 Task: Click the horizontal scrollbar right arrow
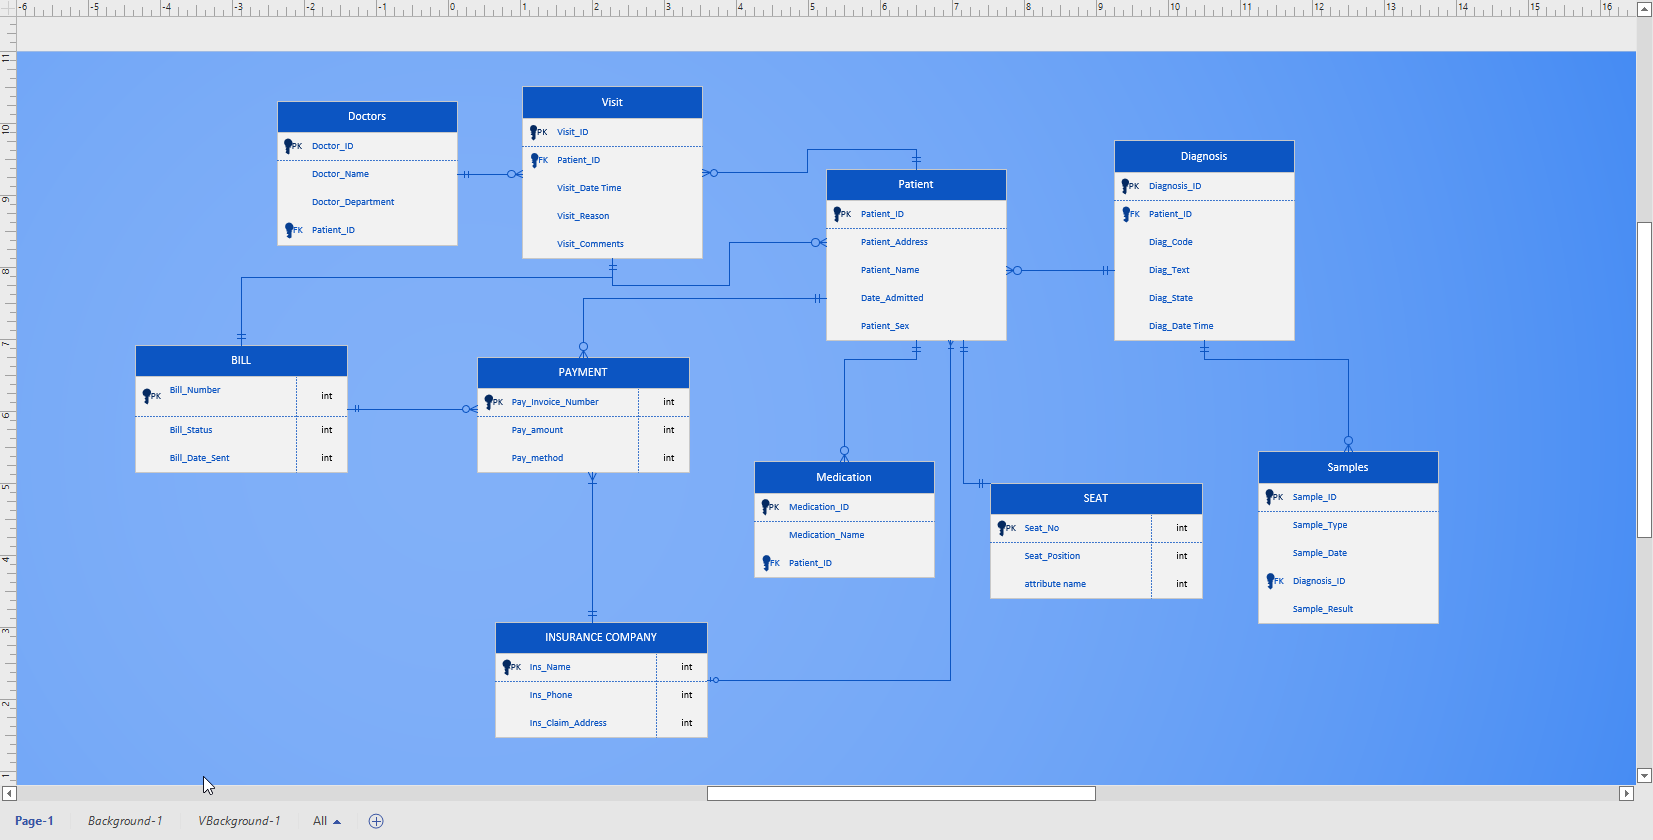coord(1627,793)
